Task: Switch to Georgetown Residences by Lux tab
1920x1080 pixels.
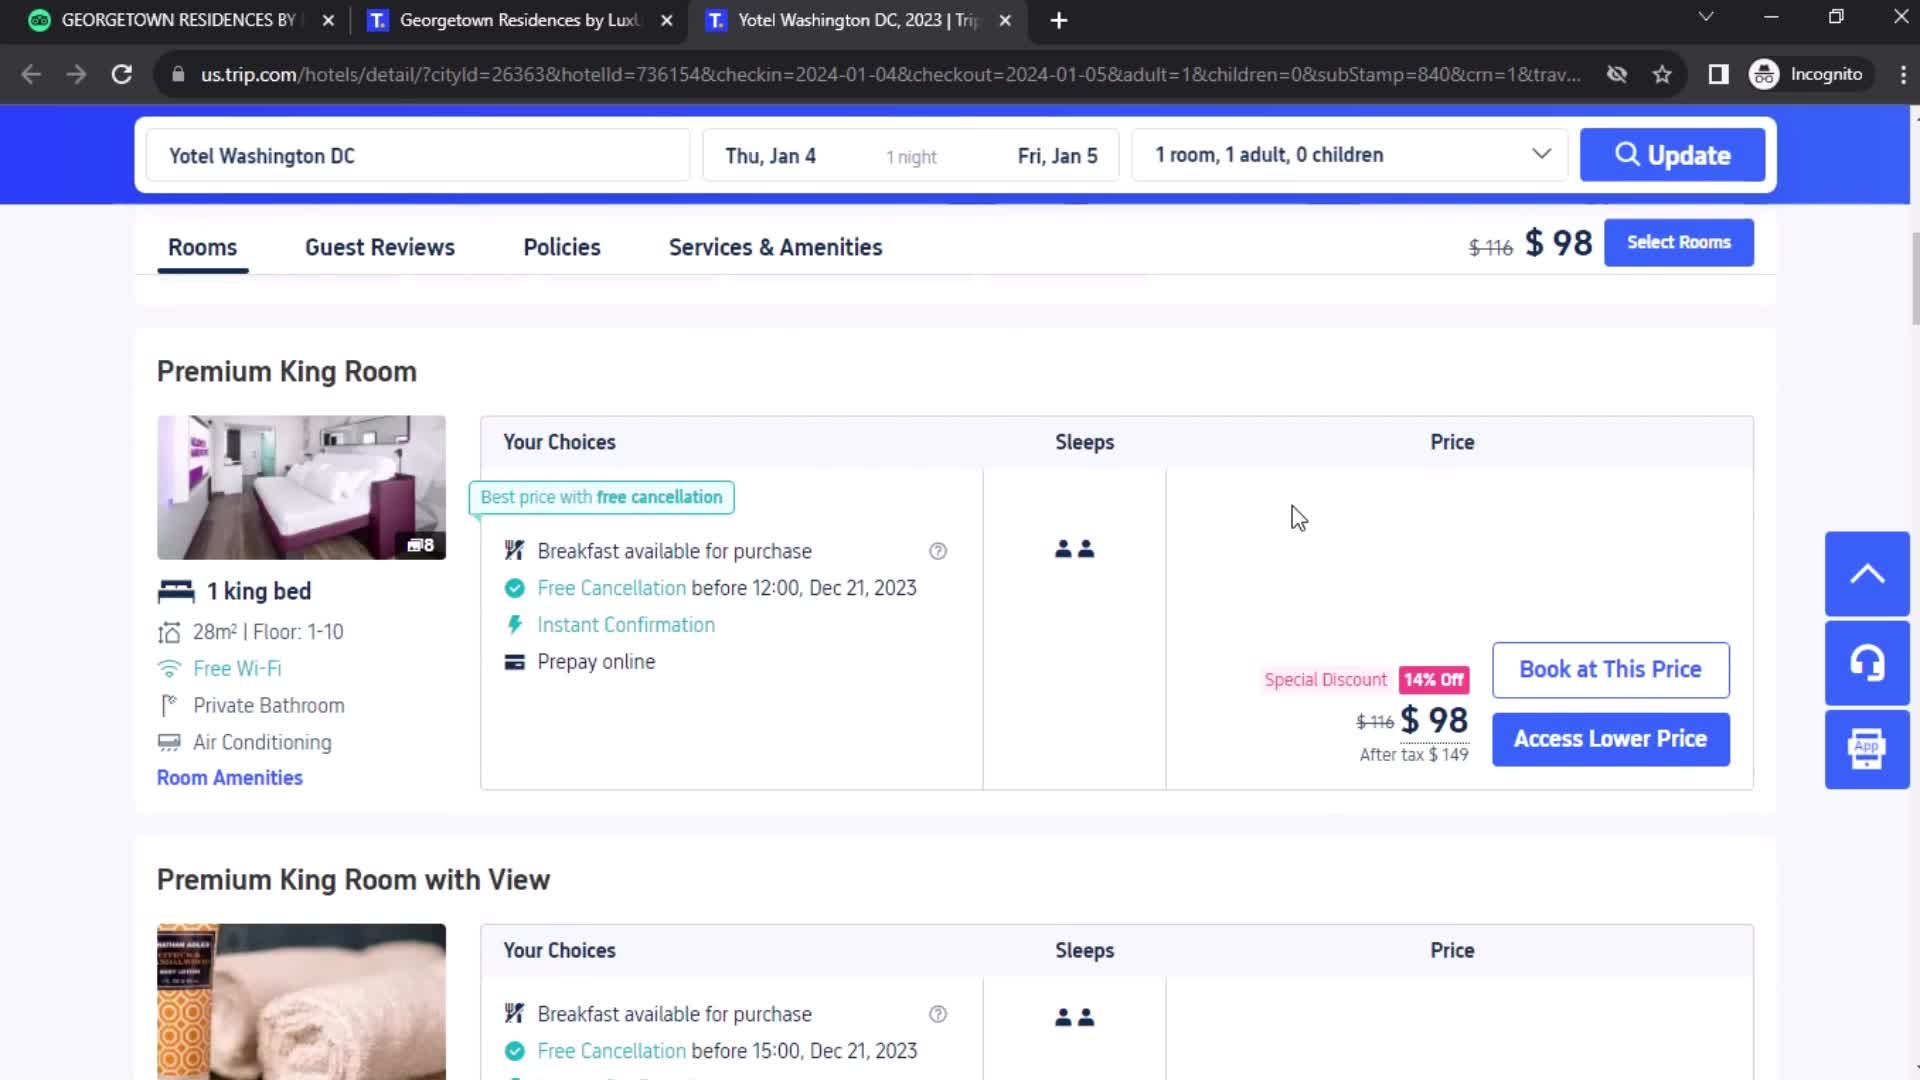Action: [519, 20]
